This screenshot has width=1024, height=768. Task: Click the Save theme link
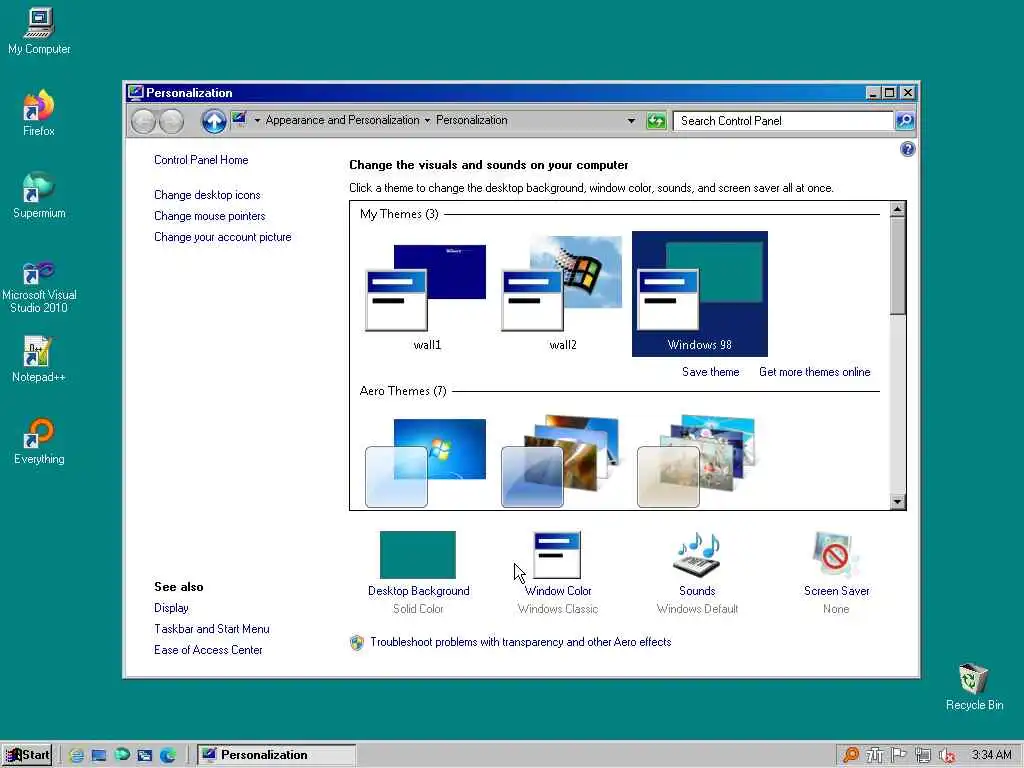click(x=711, y=372)
